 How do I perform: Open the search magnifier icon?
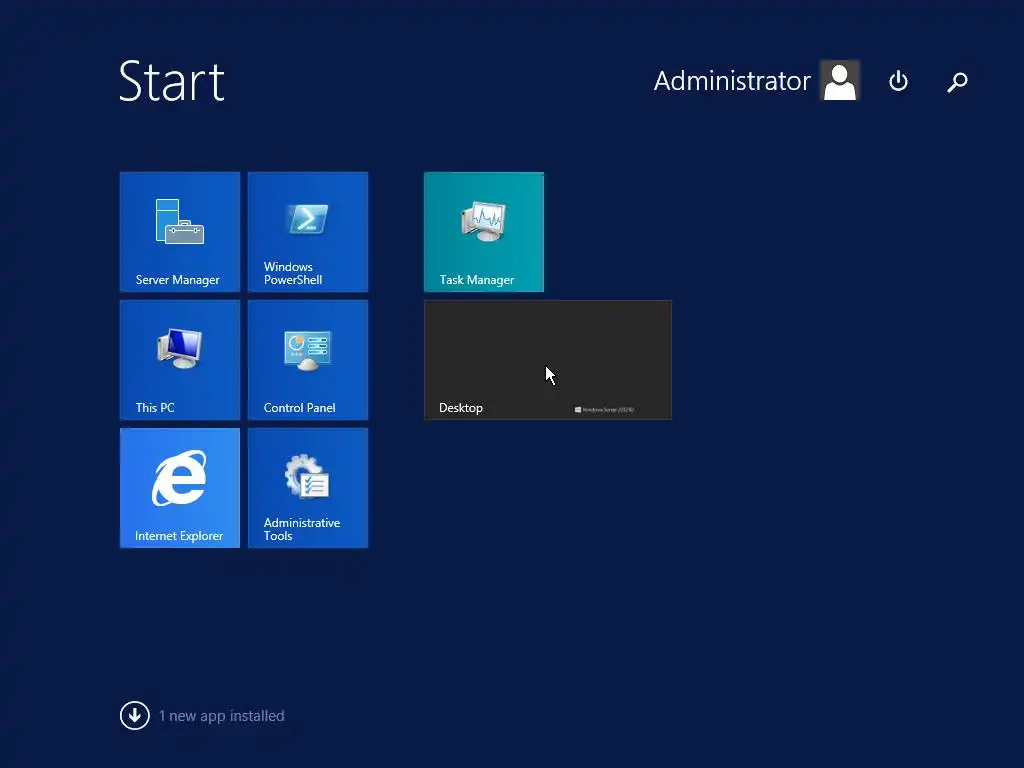click(957, 82)
